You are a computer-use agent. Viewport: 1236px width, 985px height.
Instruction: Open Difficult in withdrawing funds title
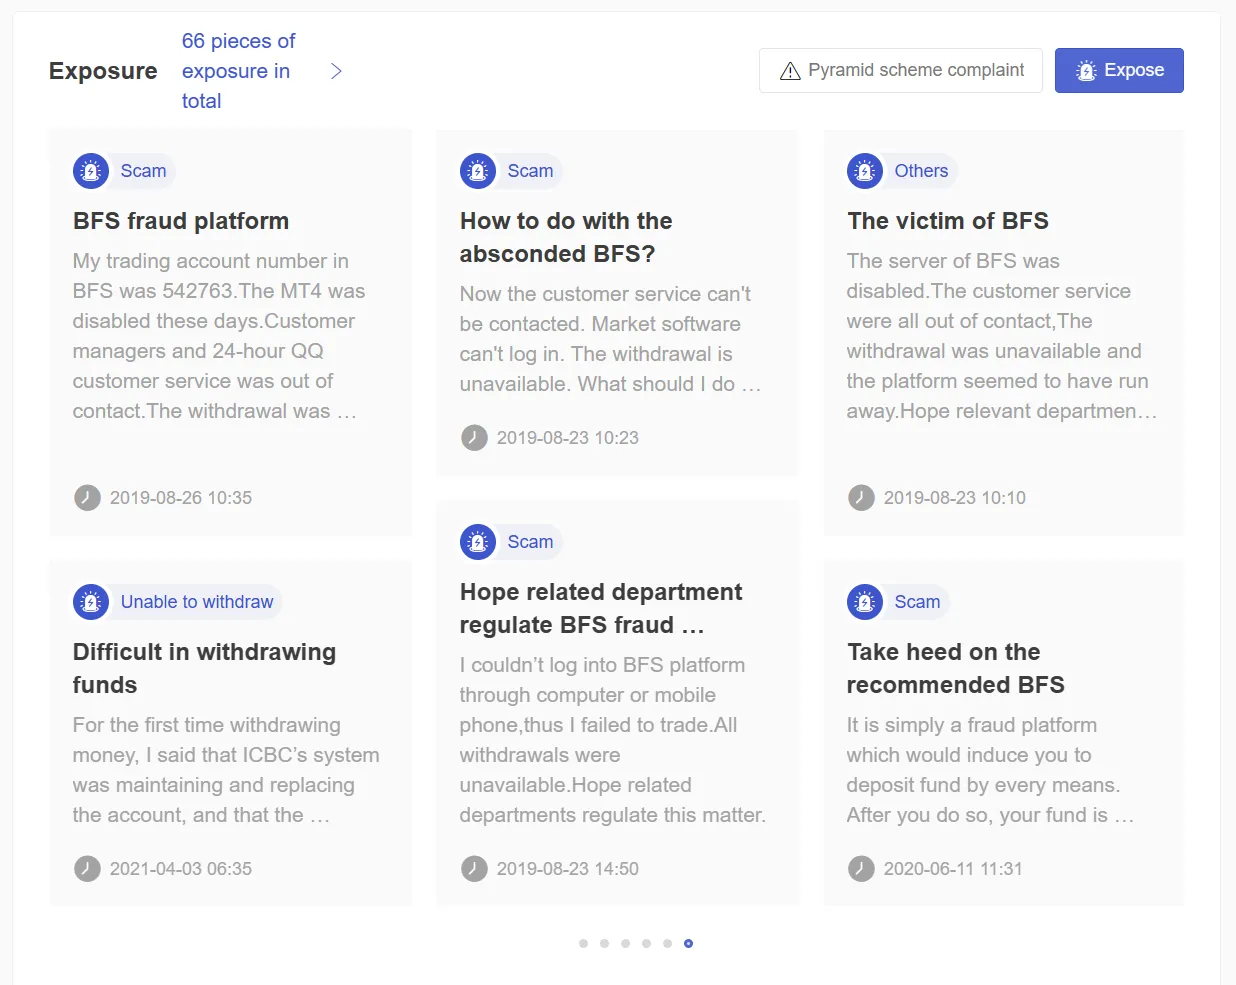[204, 669]
